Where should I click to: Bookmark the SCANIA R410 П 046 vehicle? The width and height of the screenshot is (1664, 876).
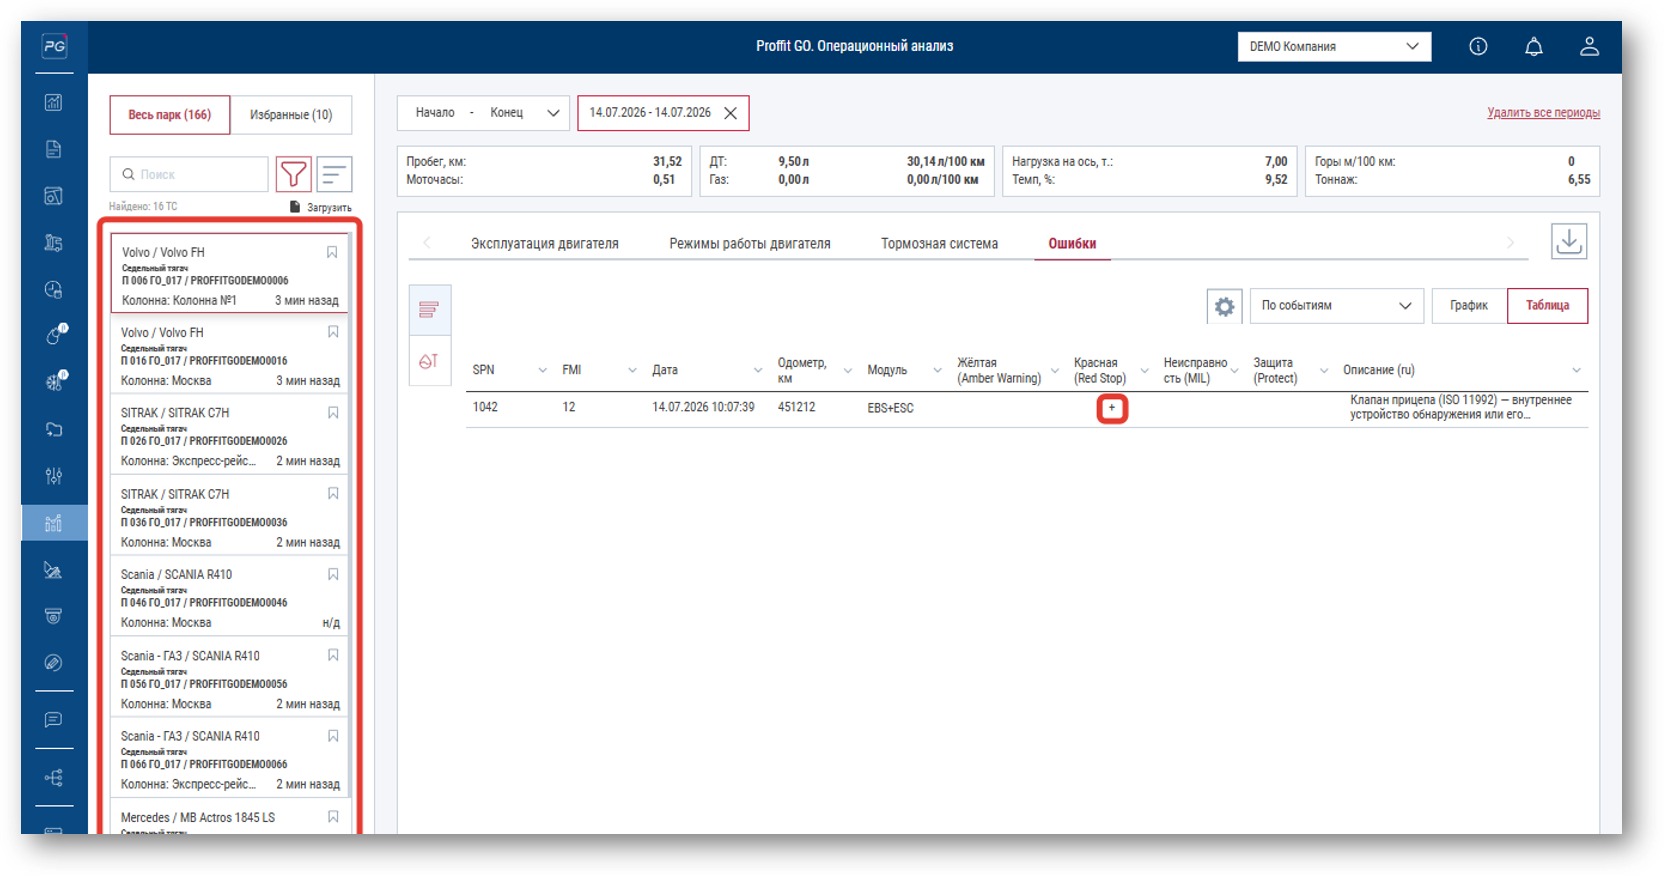click(333, 574)
